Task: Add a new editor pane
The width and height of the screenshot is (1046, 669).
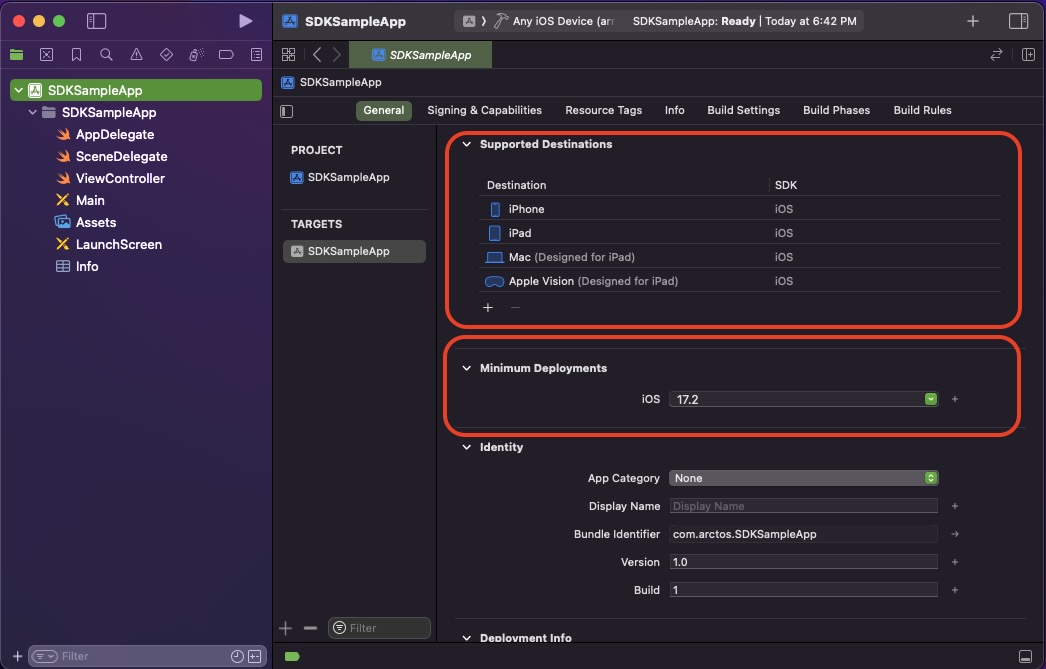Action: (x=1028, y=55)
